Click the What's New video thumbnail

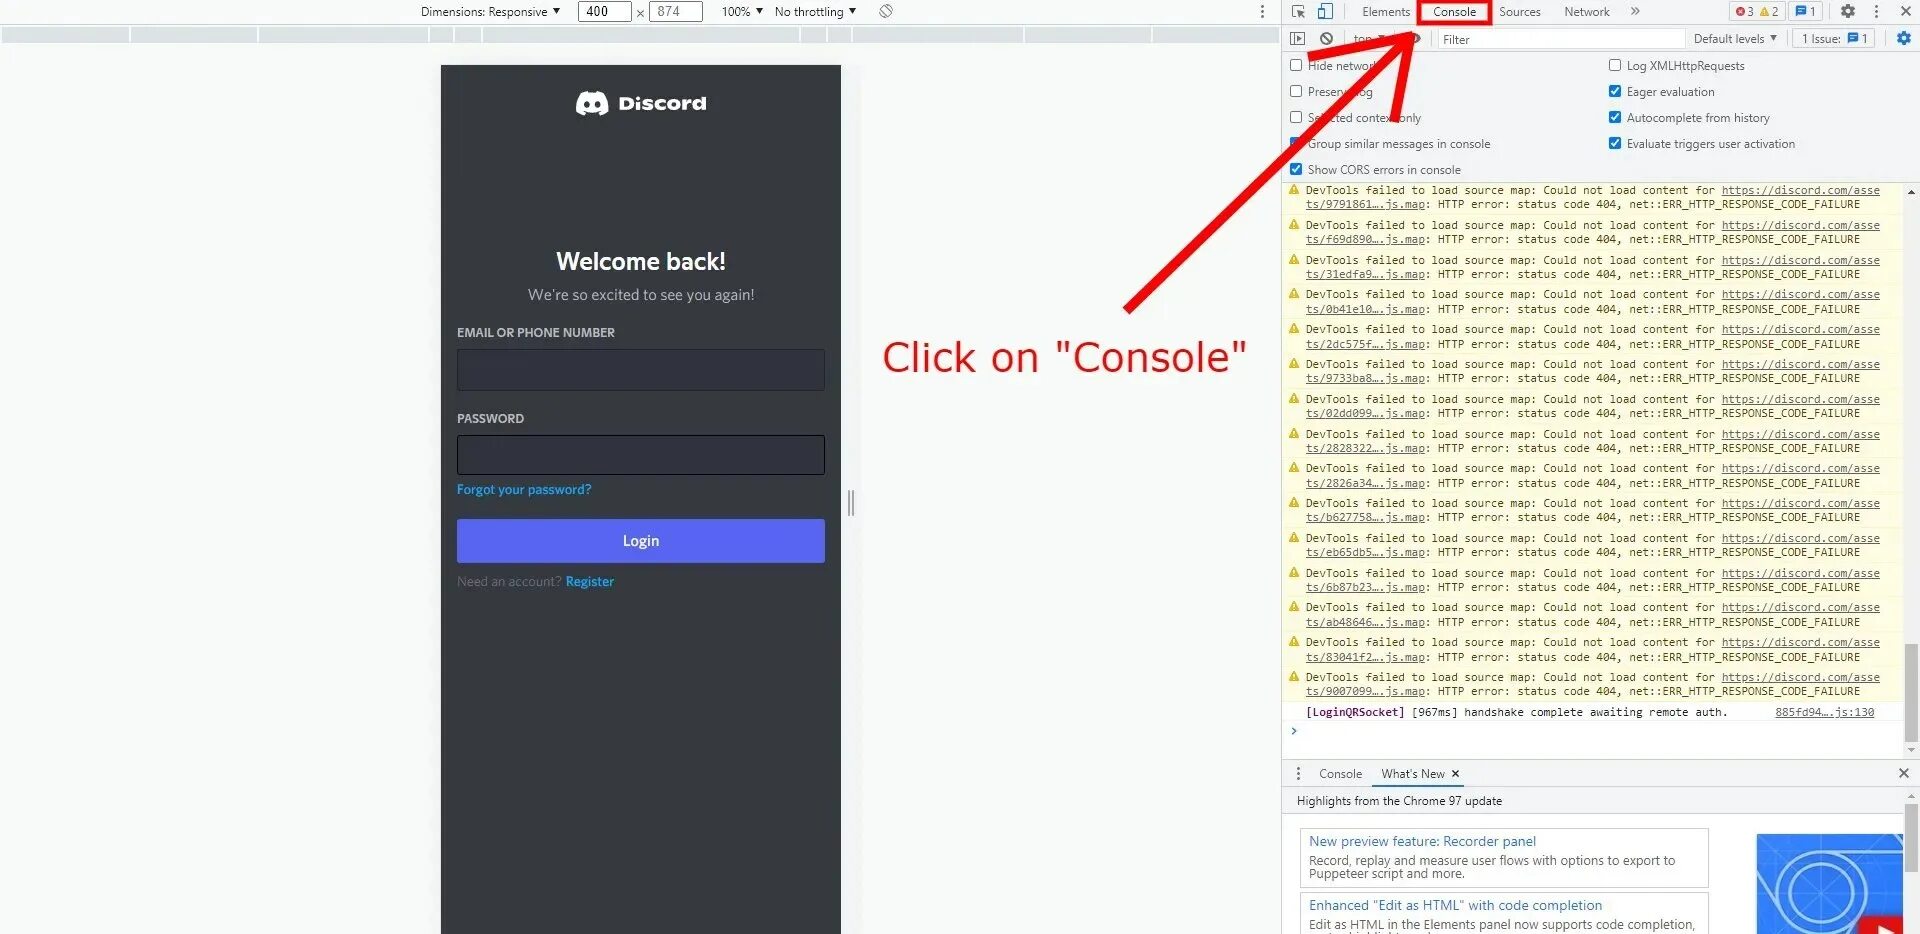tap(1829, 884)
